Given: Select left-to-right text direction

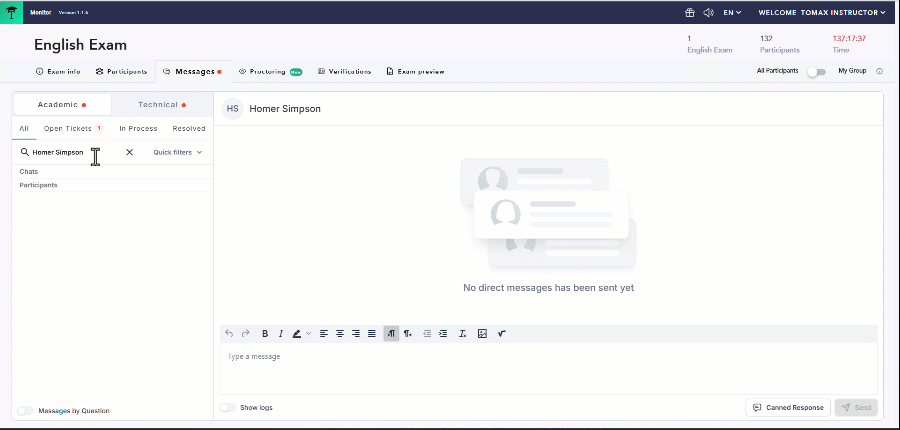Looking at the screenshot, I should pyautogui.click(x=391, y=334).
